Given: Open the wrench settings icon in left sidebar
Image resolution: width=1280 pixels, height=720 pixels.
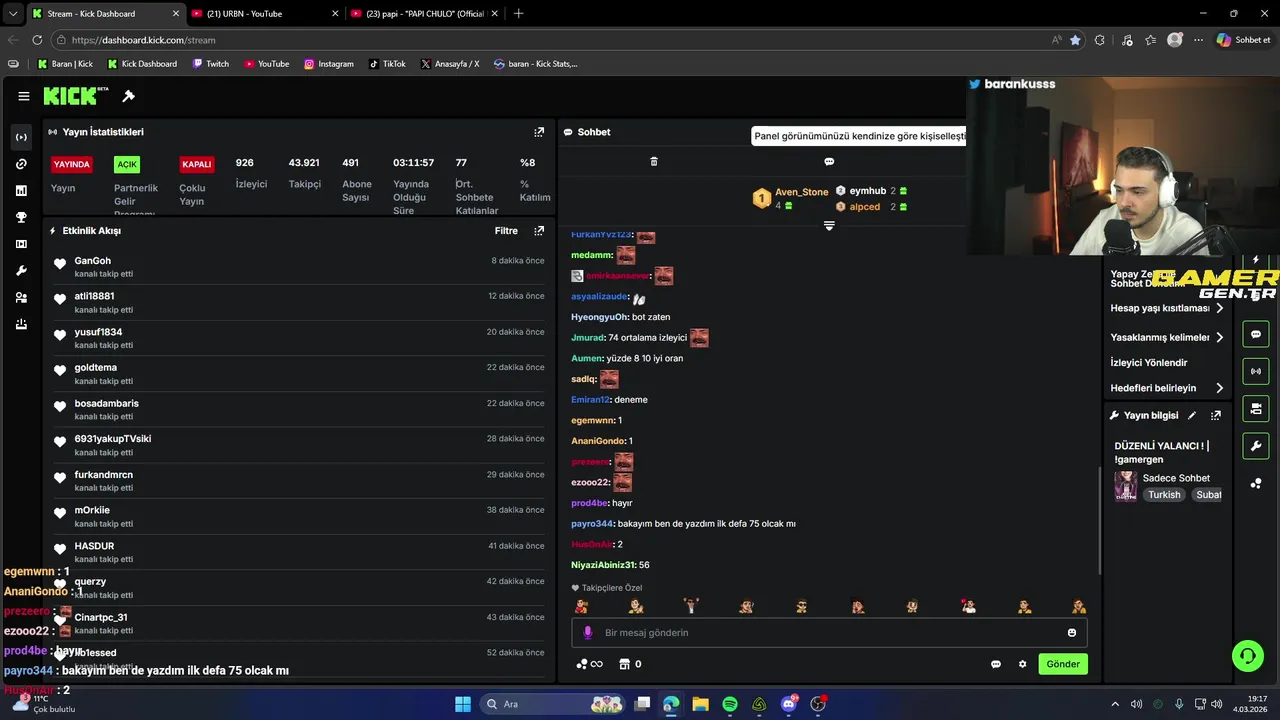Looking at the screenshot, I should (x=21, y=271).
